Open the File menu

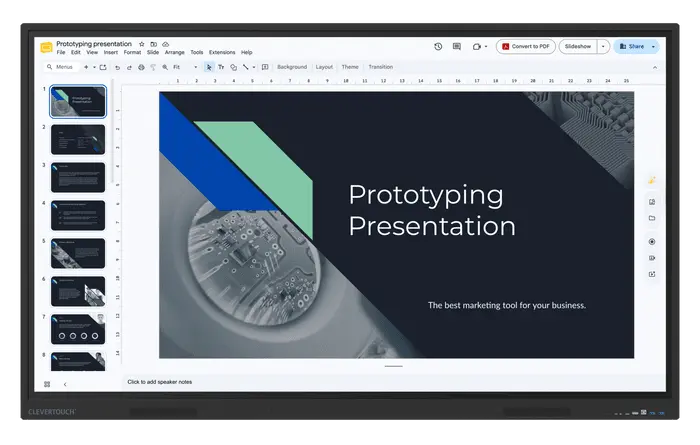coord(61,53)
